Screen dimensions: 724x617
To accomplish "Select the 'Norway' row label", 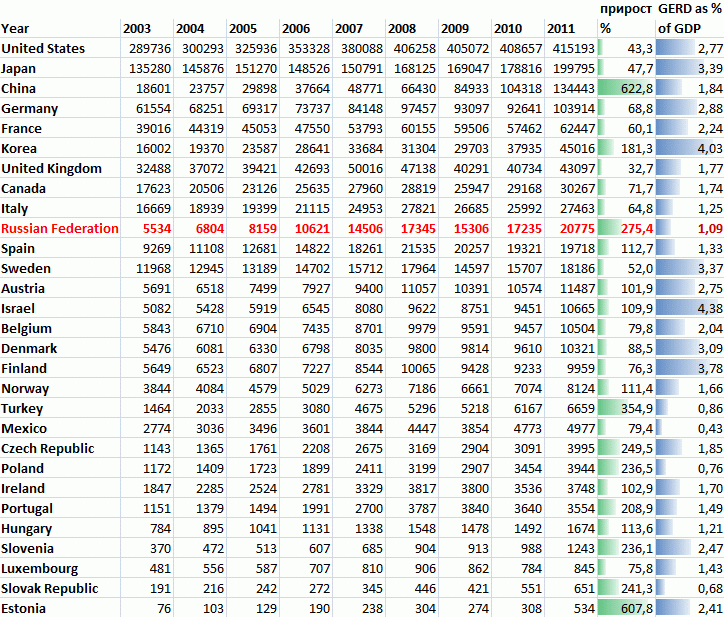I will click(x=25, y=389).
